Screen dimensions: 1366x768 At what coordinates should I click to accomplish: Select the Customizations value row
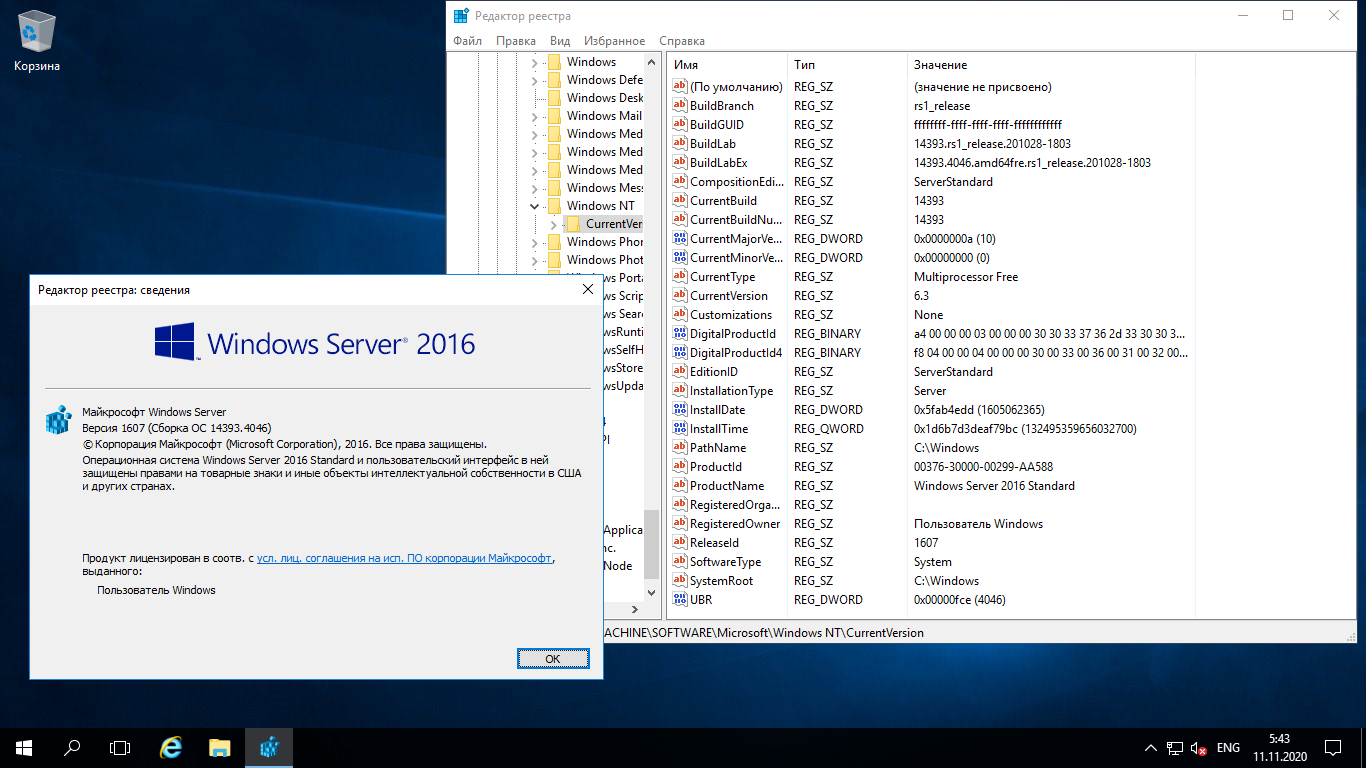[930, 315]
